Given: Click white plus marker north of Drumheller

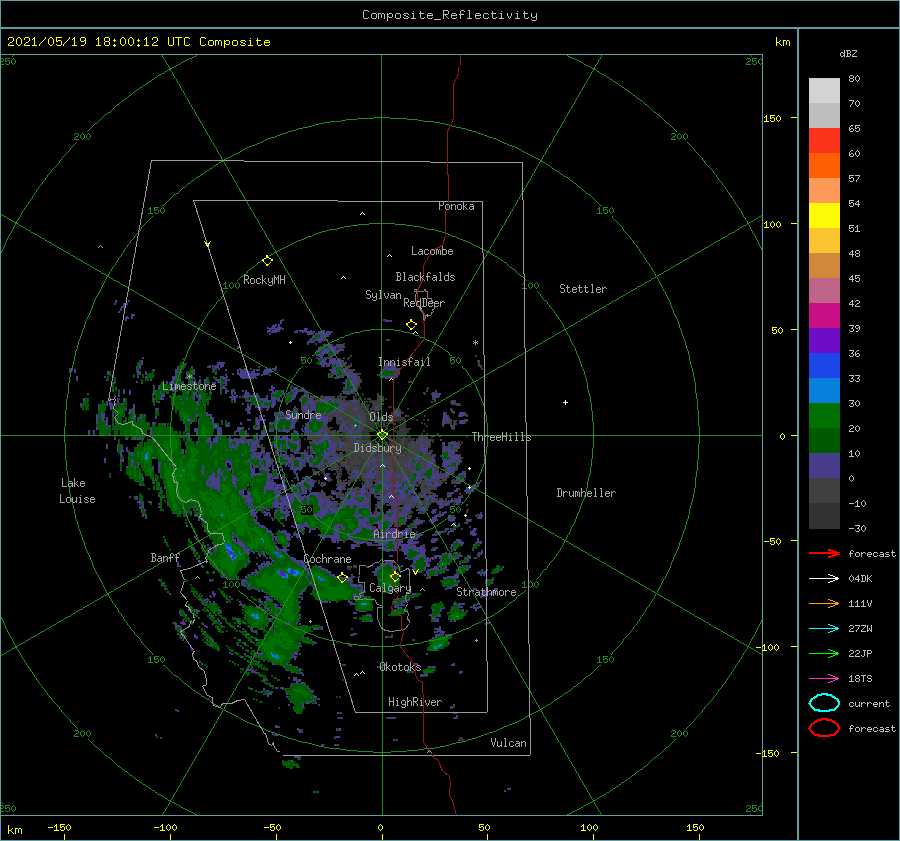Looking at the screenshot, I should point(565,402).
